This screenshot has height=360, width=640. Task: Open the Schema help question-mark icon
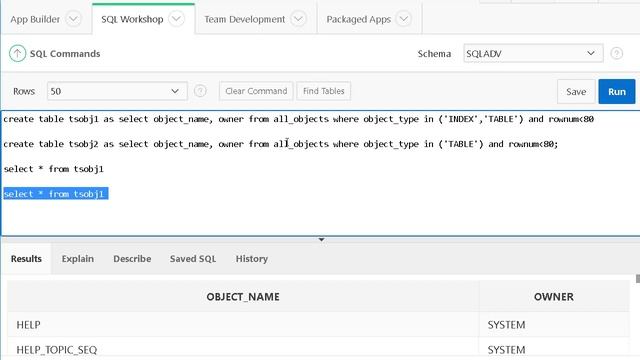pyautogui.click(x=616, y=53)
